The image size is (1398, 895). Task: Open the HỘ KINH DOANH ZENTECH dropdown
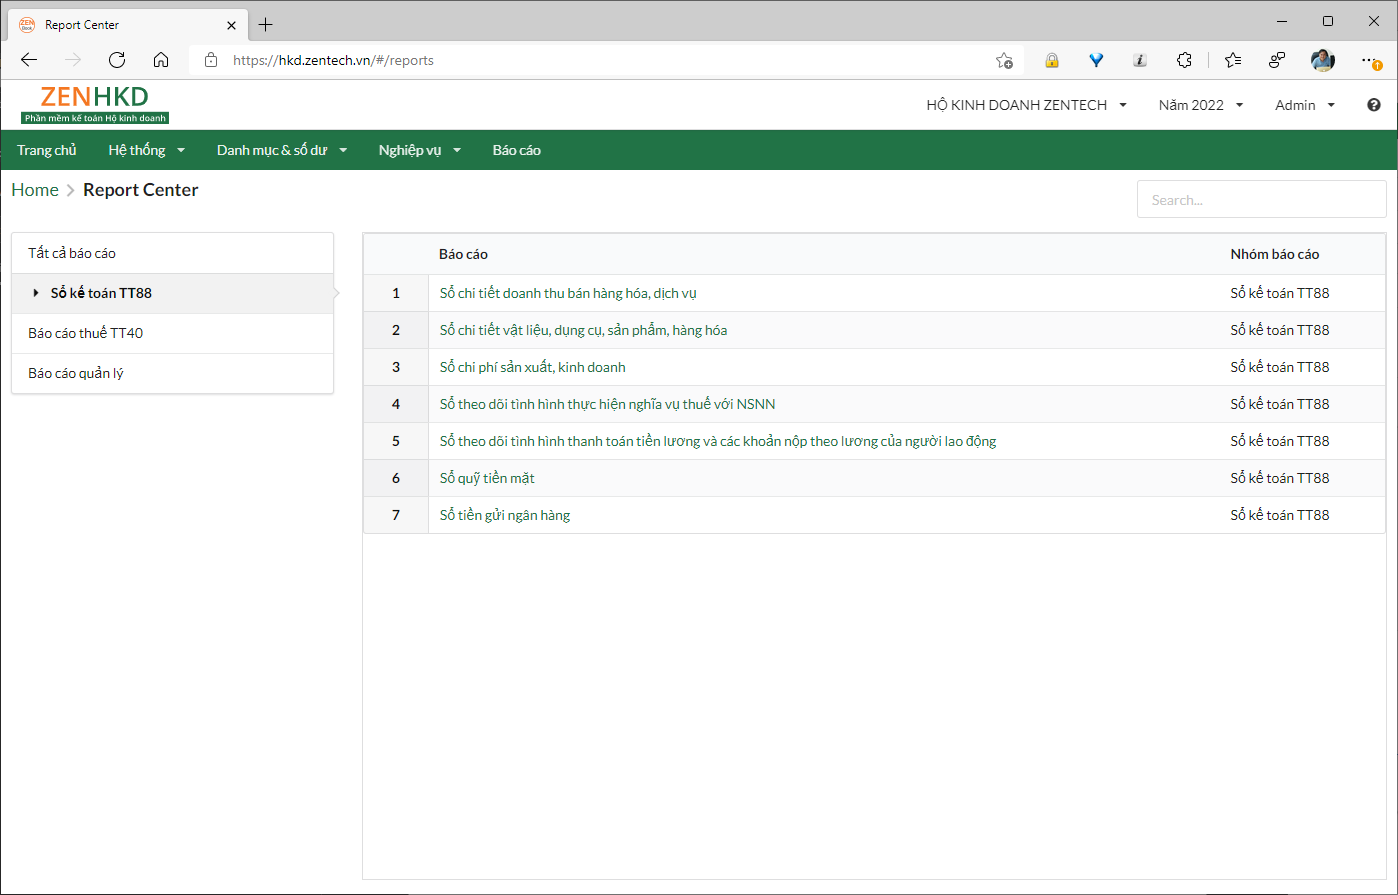point(1026,105)
